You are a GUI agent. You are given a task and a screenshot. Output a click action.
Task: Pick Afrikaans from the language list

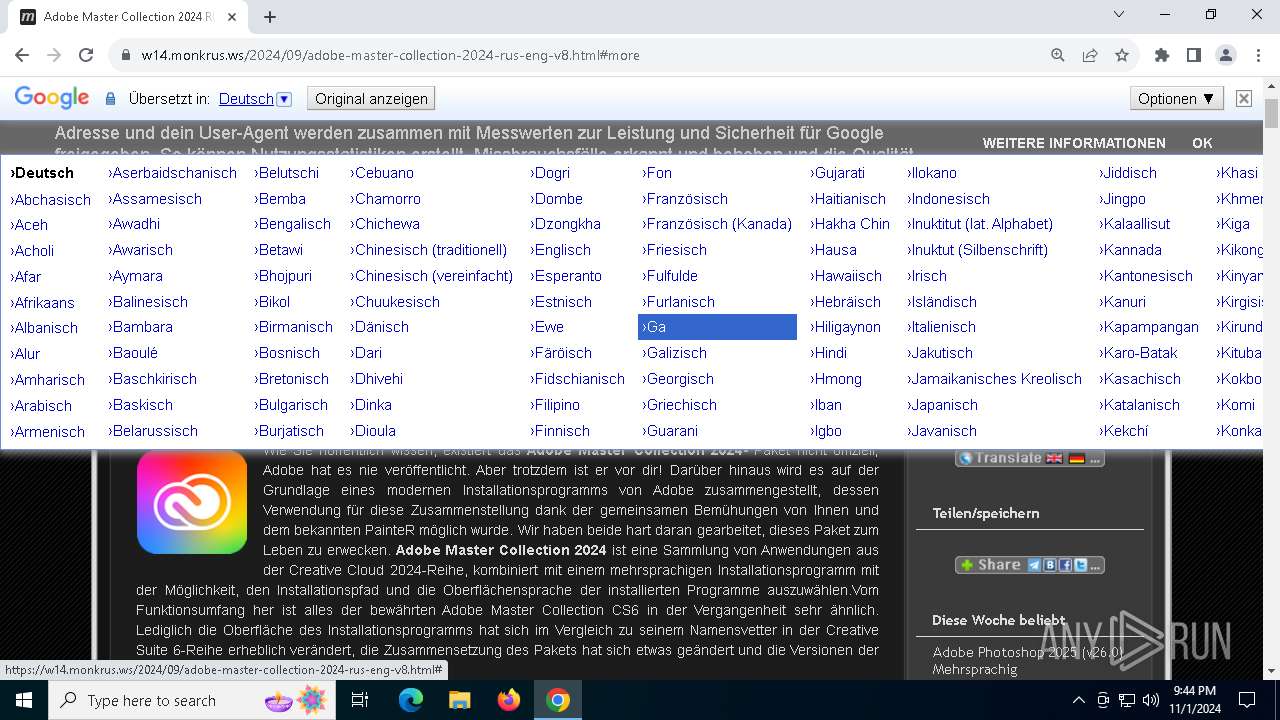(42, 303)
